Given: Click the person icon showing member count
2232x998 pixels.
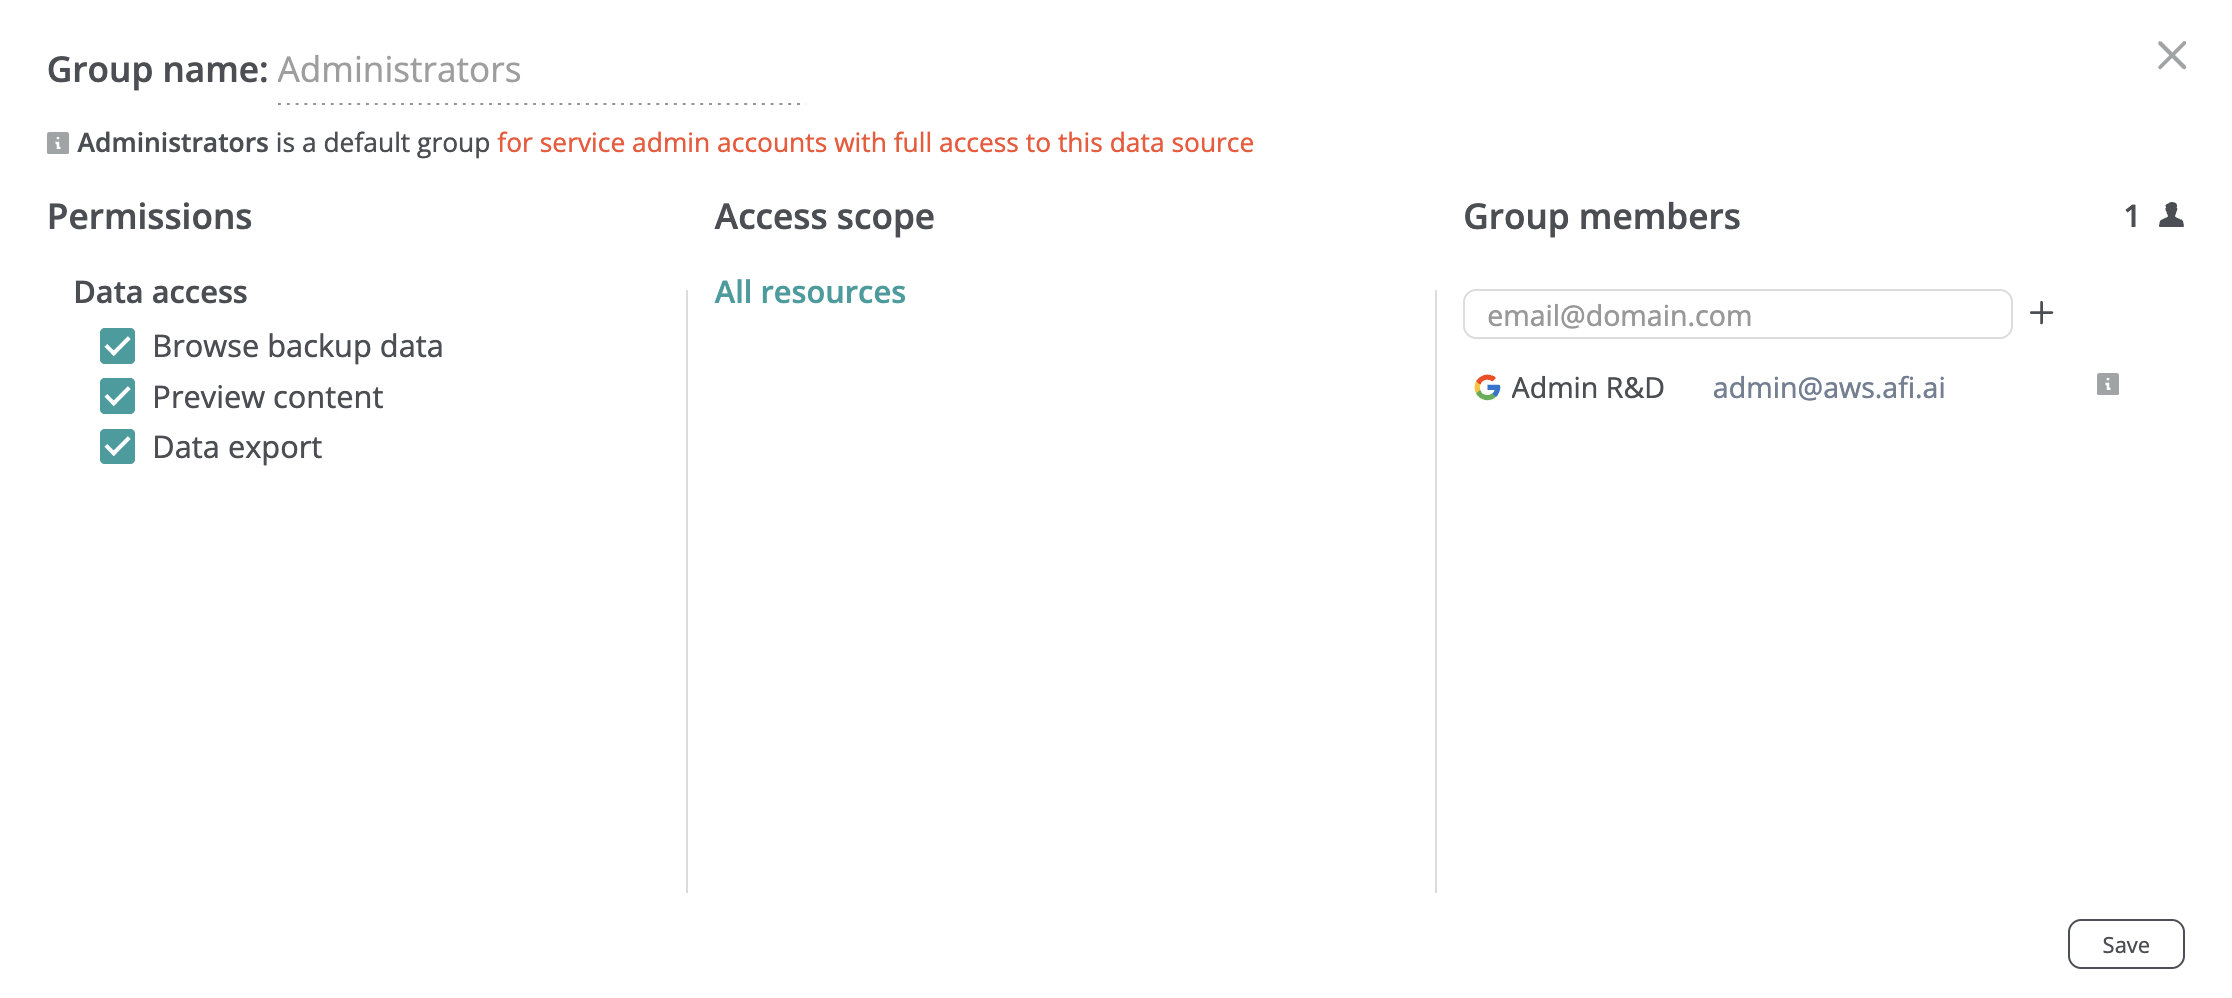Looking at the screenshot, I should pyautogui.click(x=2171, y=215).
